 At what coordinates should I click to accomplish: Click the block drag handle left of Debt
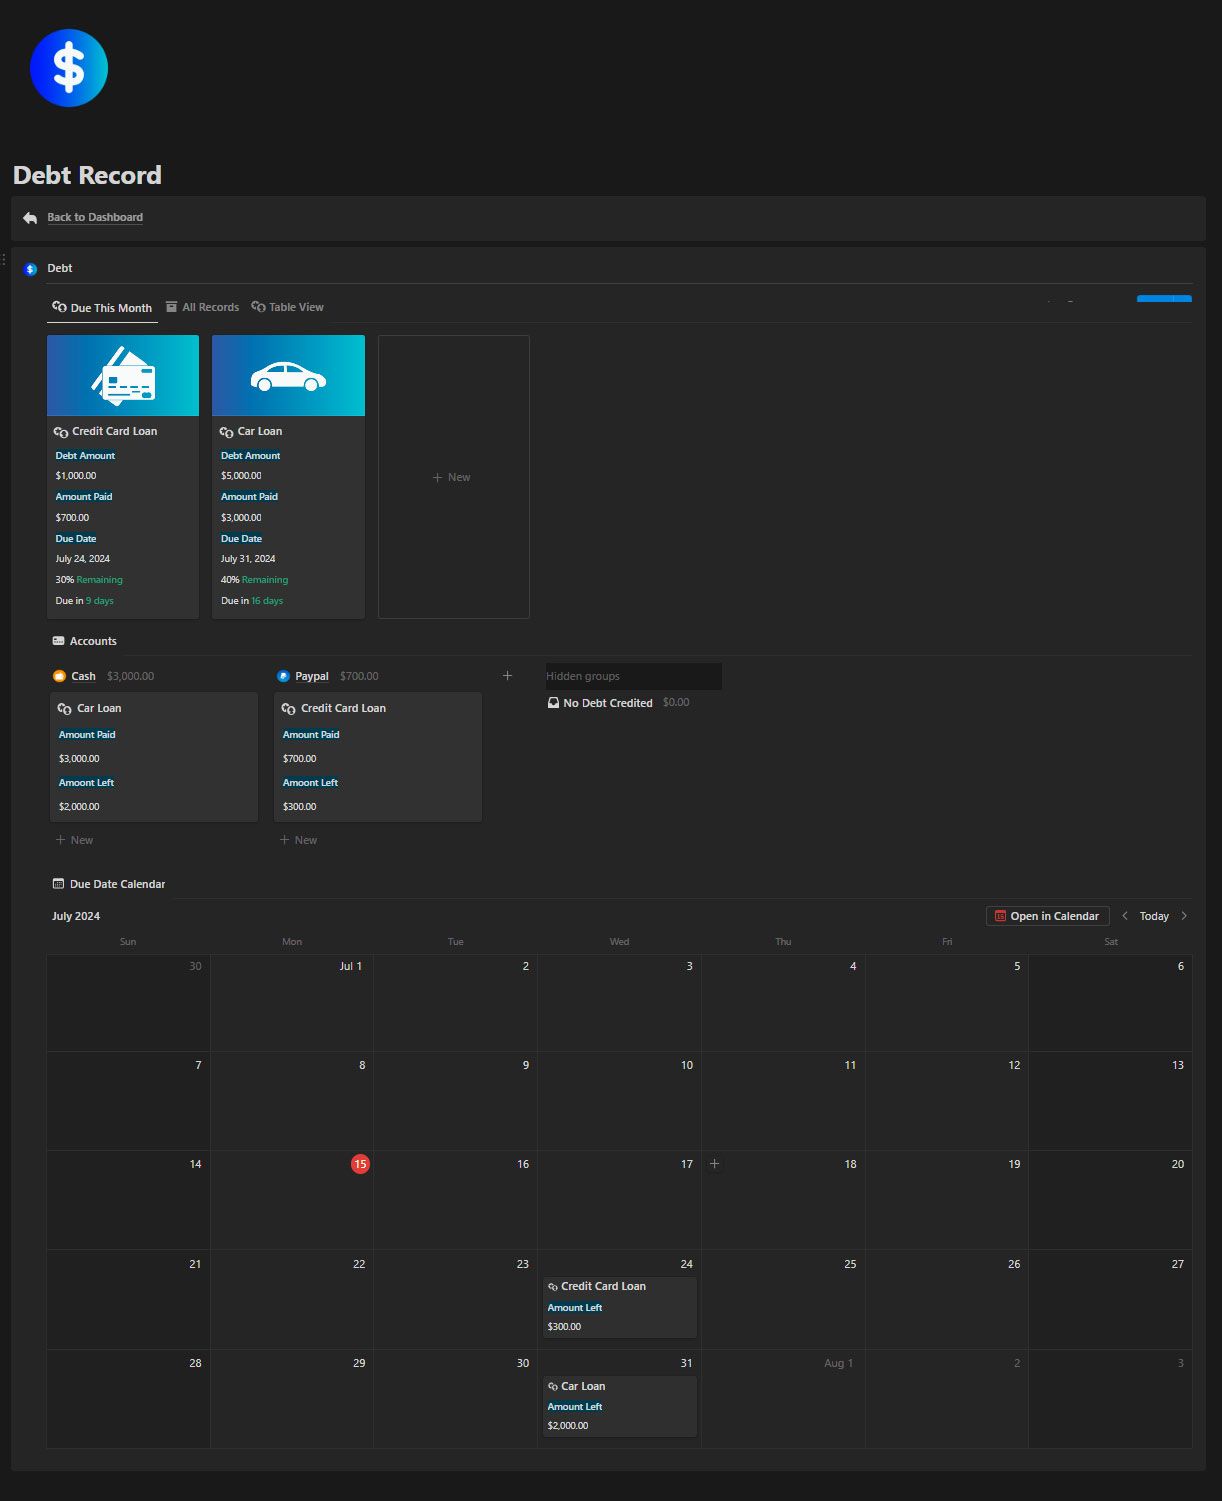(4, 260)
